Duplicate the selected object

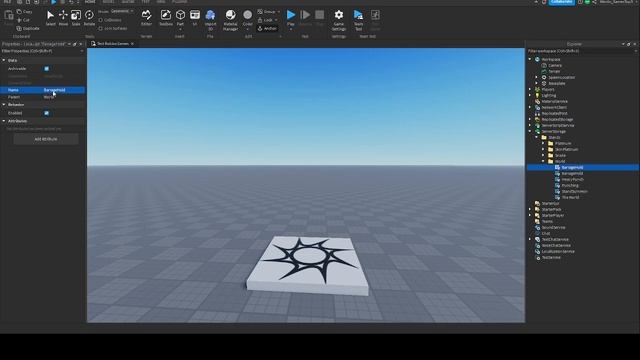[x=28, y=29]
